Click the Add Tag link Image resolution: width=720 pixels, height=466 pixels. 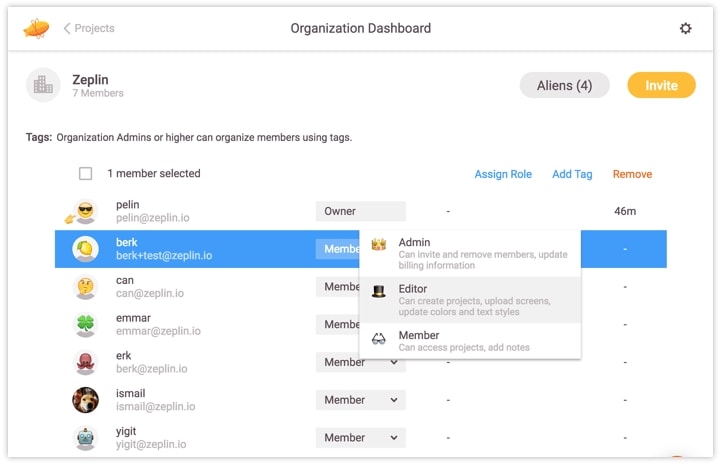tap(572, 174)
